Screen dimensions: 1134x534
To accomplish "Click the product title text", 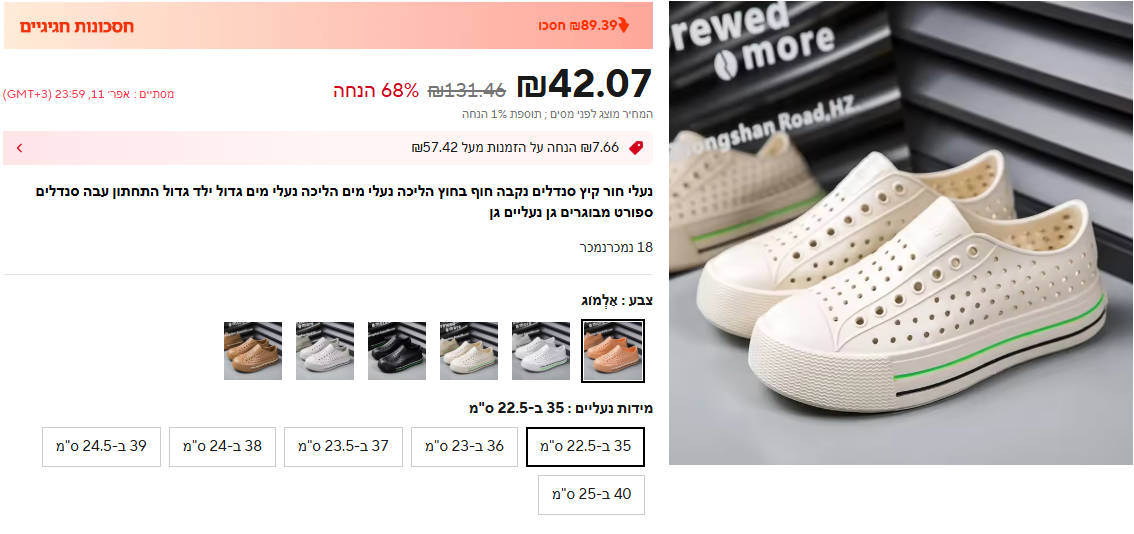I will coord(344,202).
